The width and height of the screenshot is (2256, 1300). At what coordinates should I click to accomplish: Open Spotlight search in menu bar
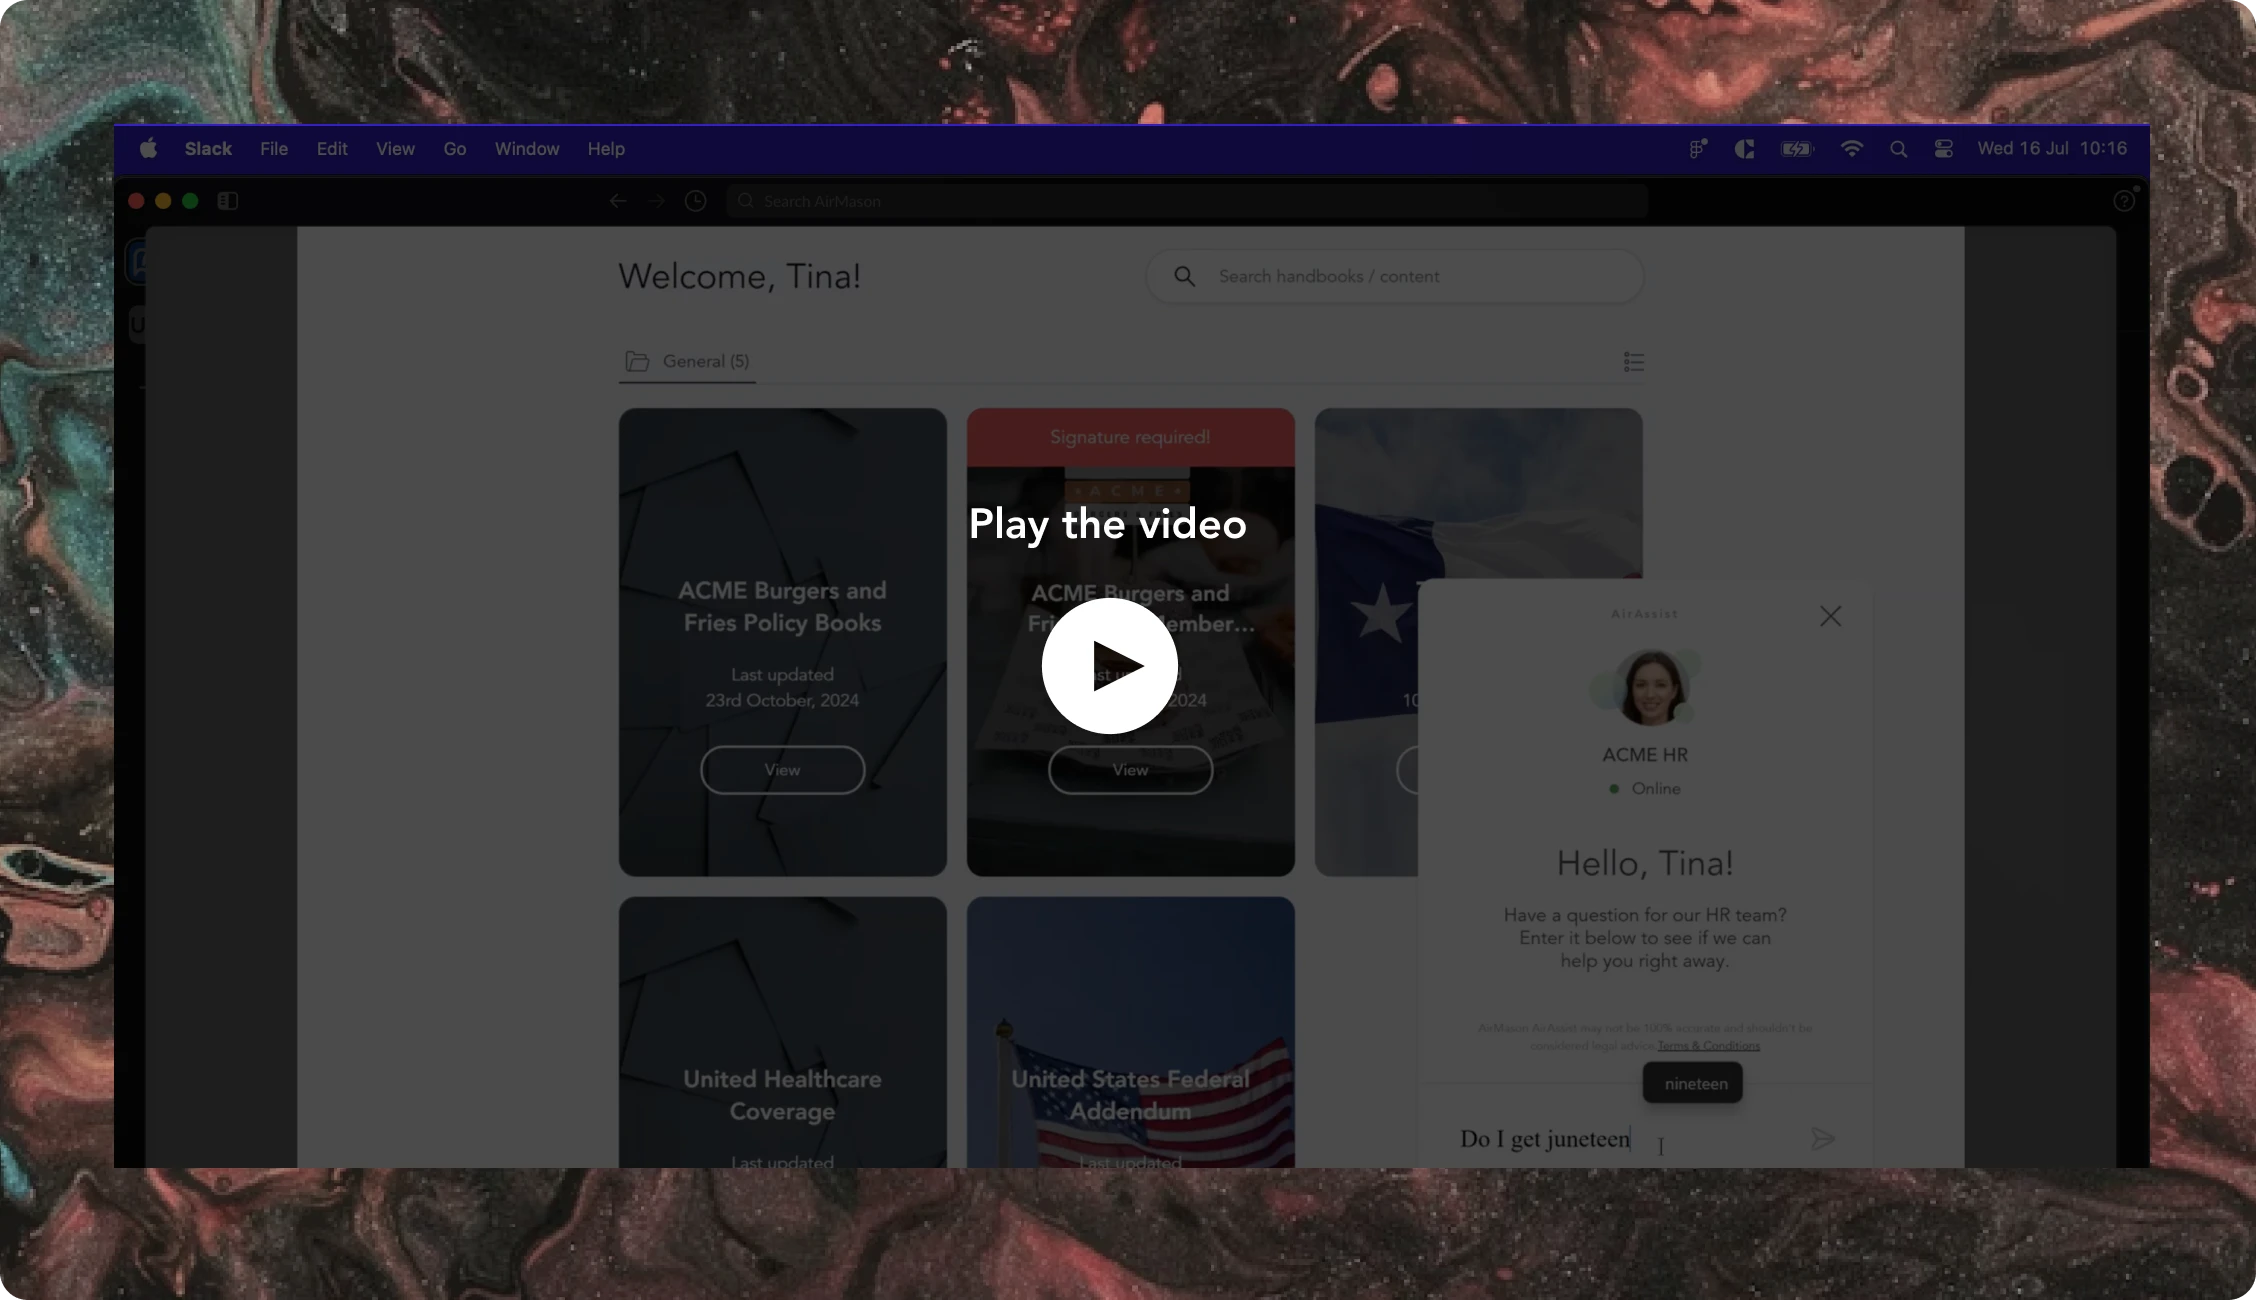click(1898, 149)
